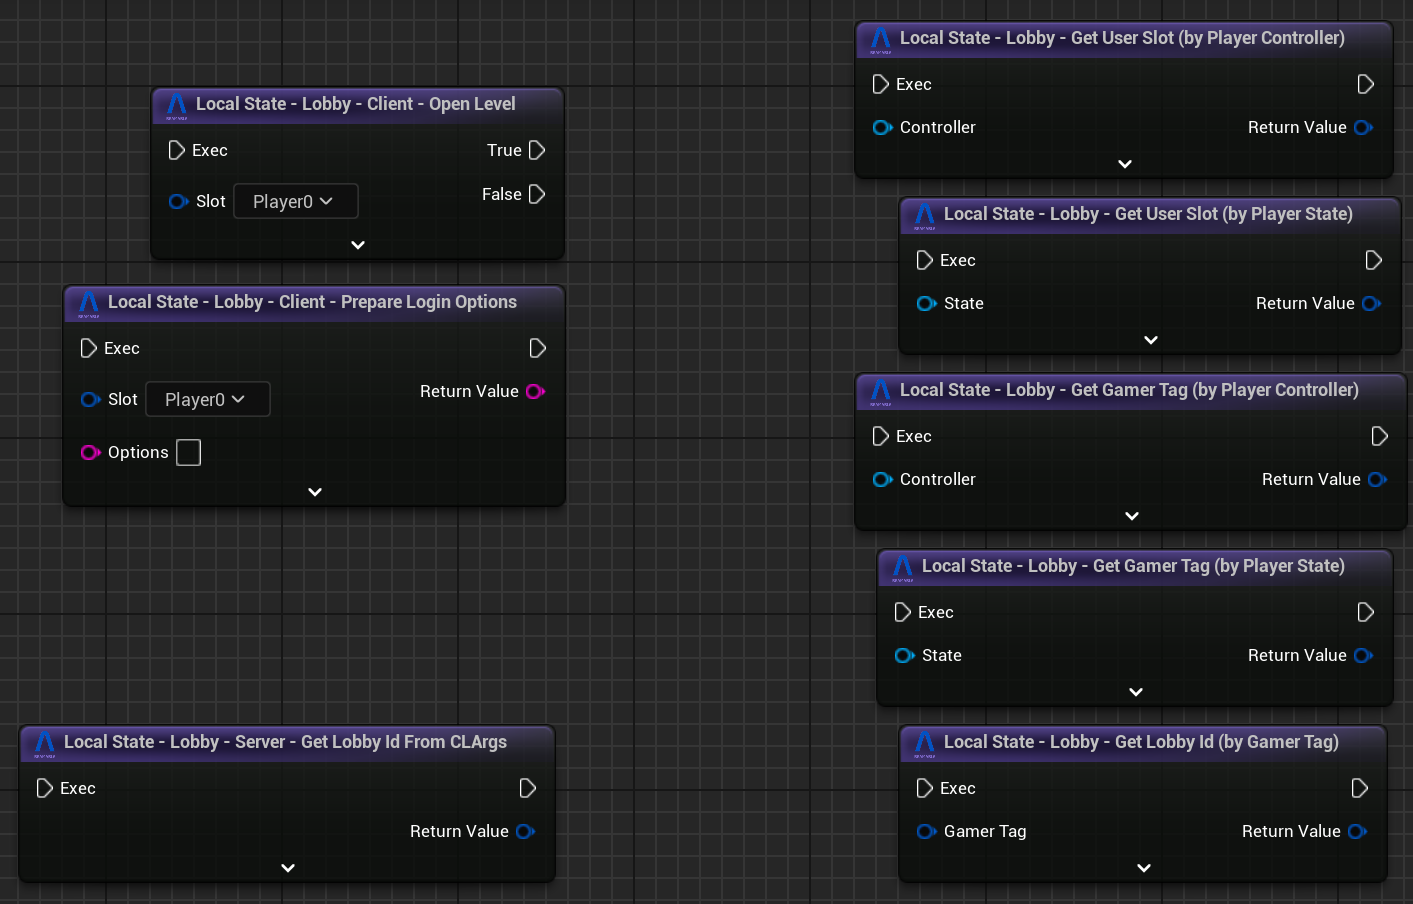Click the True exec output pin on Open Level
Viewport: 1413px width, 904px height.
pos(537,150)
